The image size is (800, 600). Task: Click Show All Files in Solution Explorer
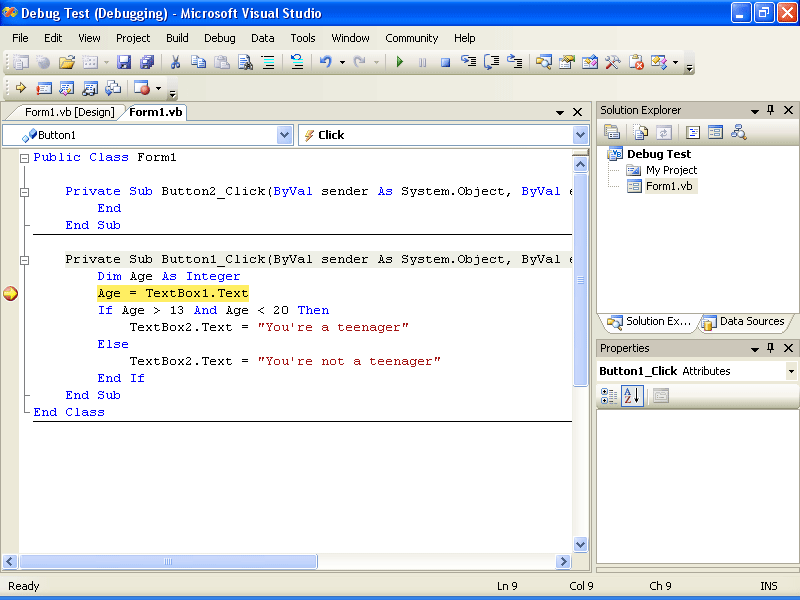click(x=640, y=132)
